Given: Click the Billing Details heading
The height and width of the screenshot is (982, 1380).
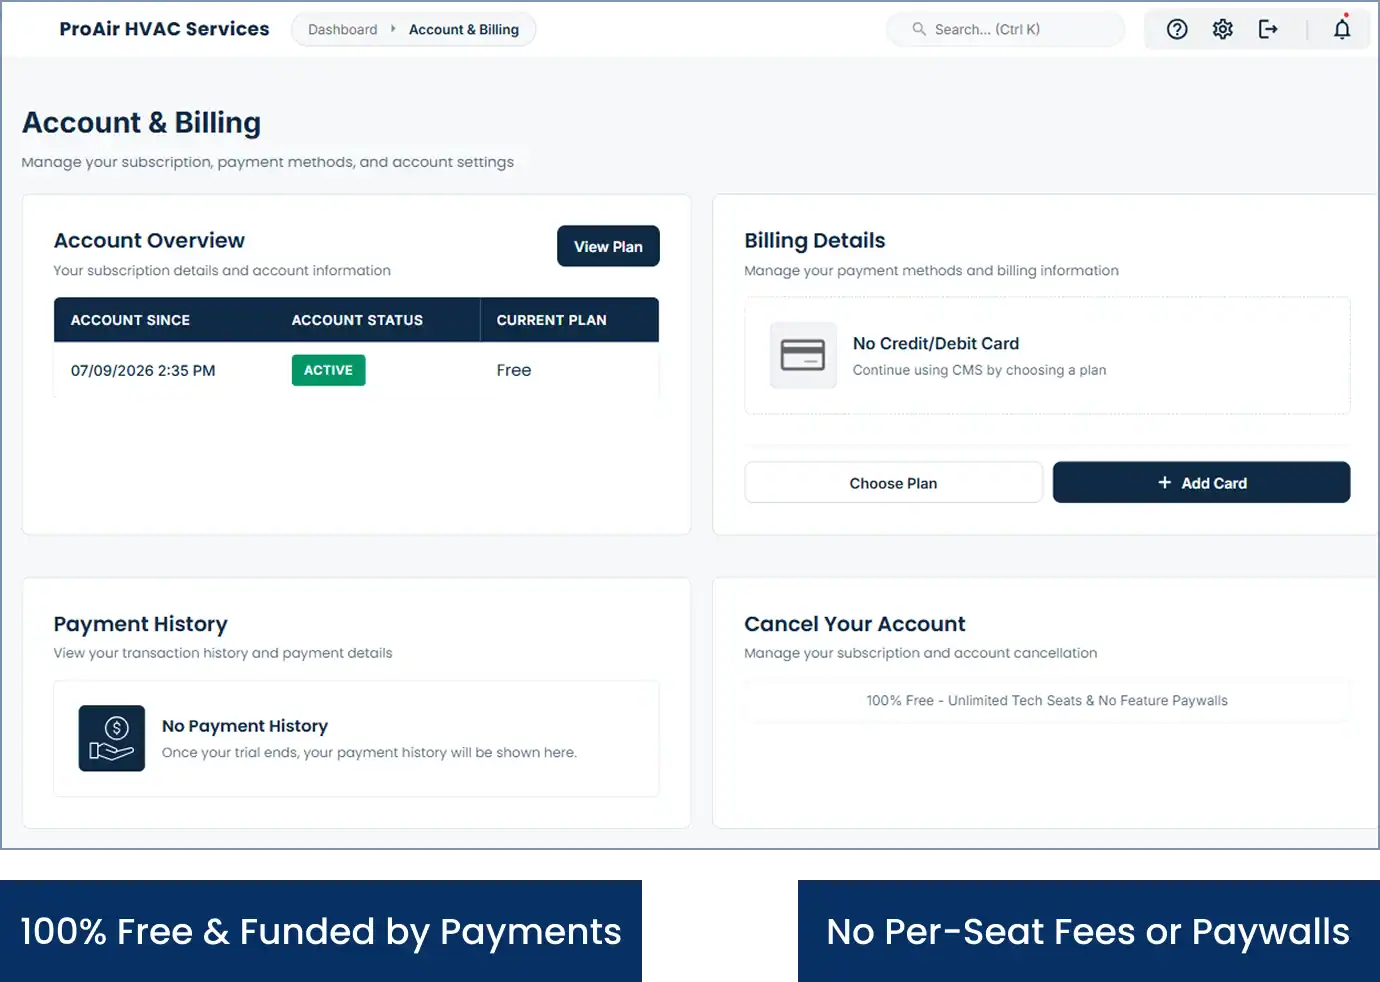Looking at the screenshot, I should [x=815, y=240].
